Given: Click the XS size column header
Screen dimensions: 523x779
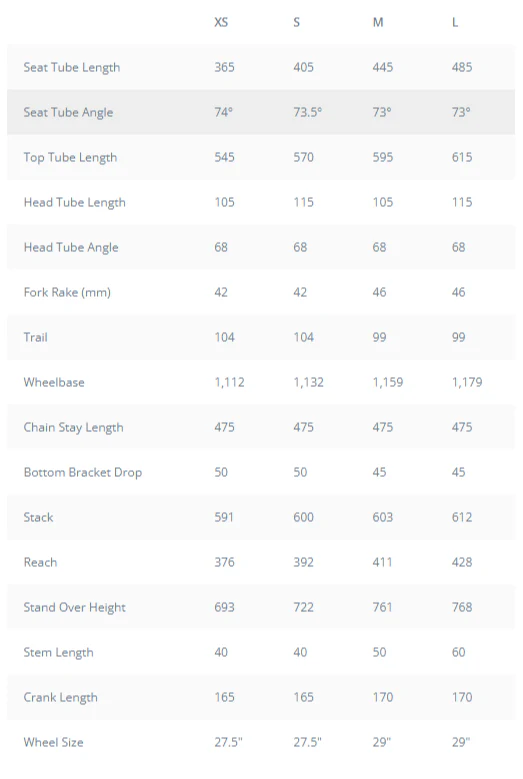Looking at the screenshot, I should click(221, 22).
